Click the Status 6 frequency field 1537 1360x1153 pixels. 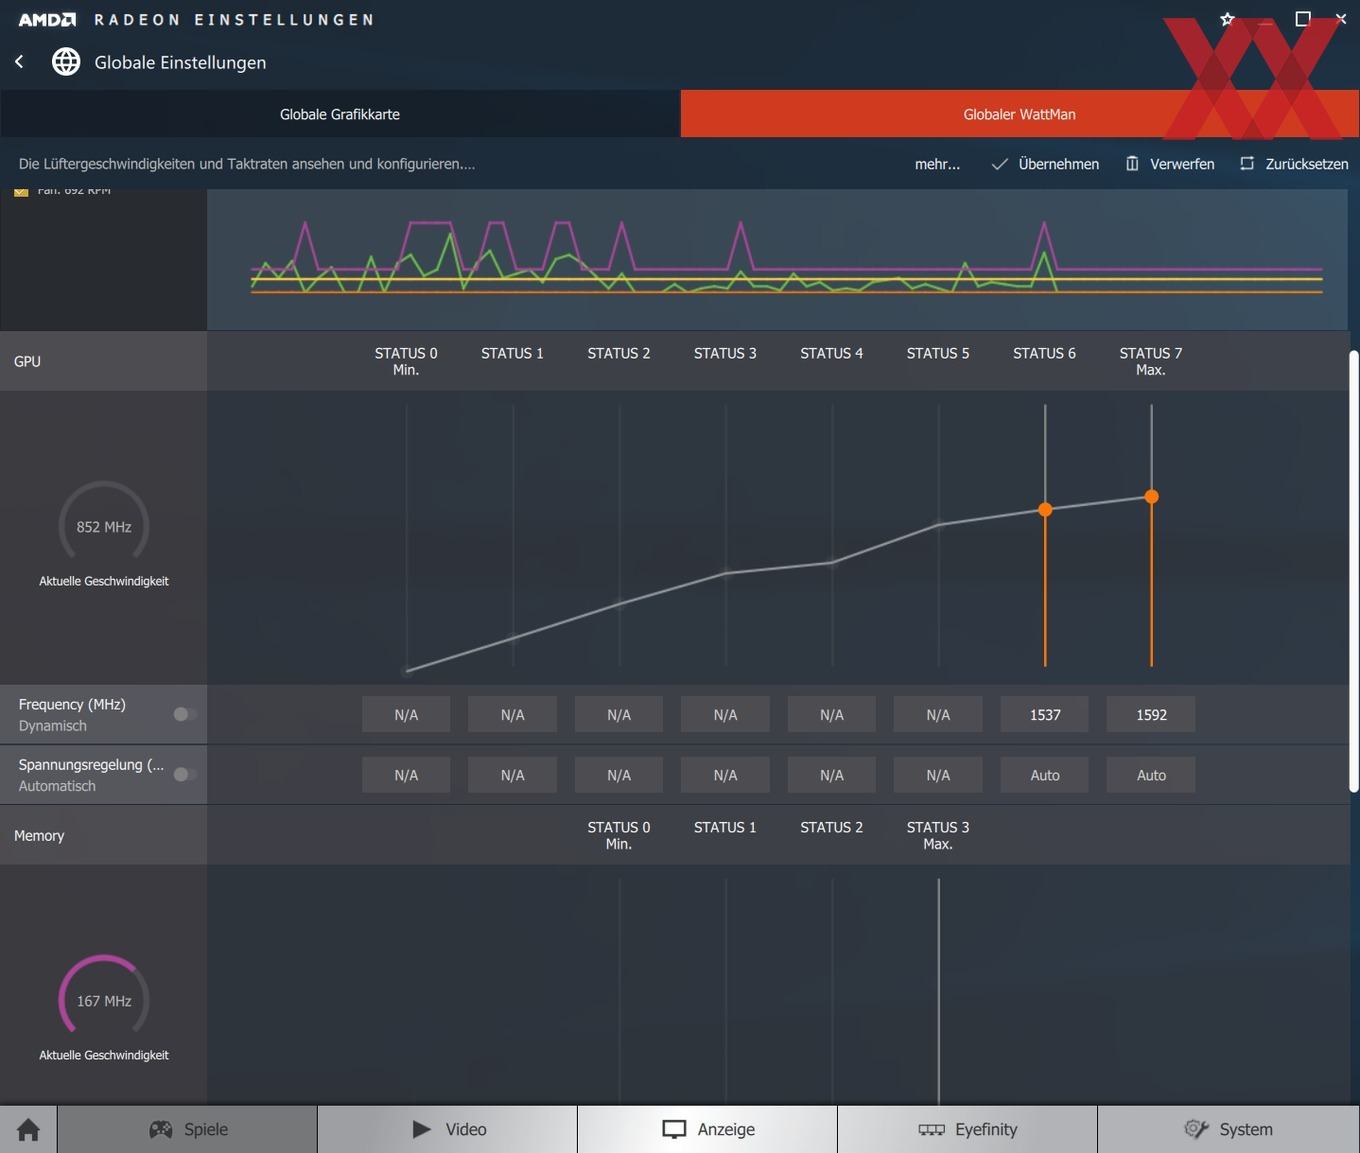[1045, 715]
